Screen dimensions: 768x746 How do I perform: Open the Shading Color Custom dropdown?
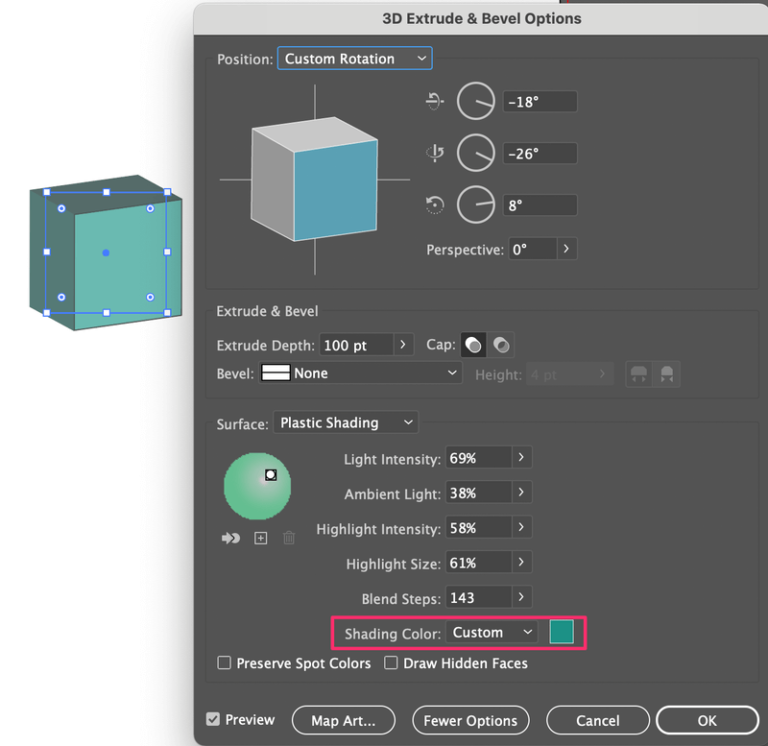(492, 632)
